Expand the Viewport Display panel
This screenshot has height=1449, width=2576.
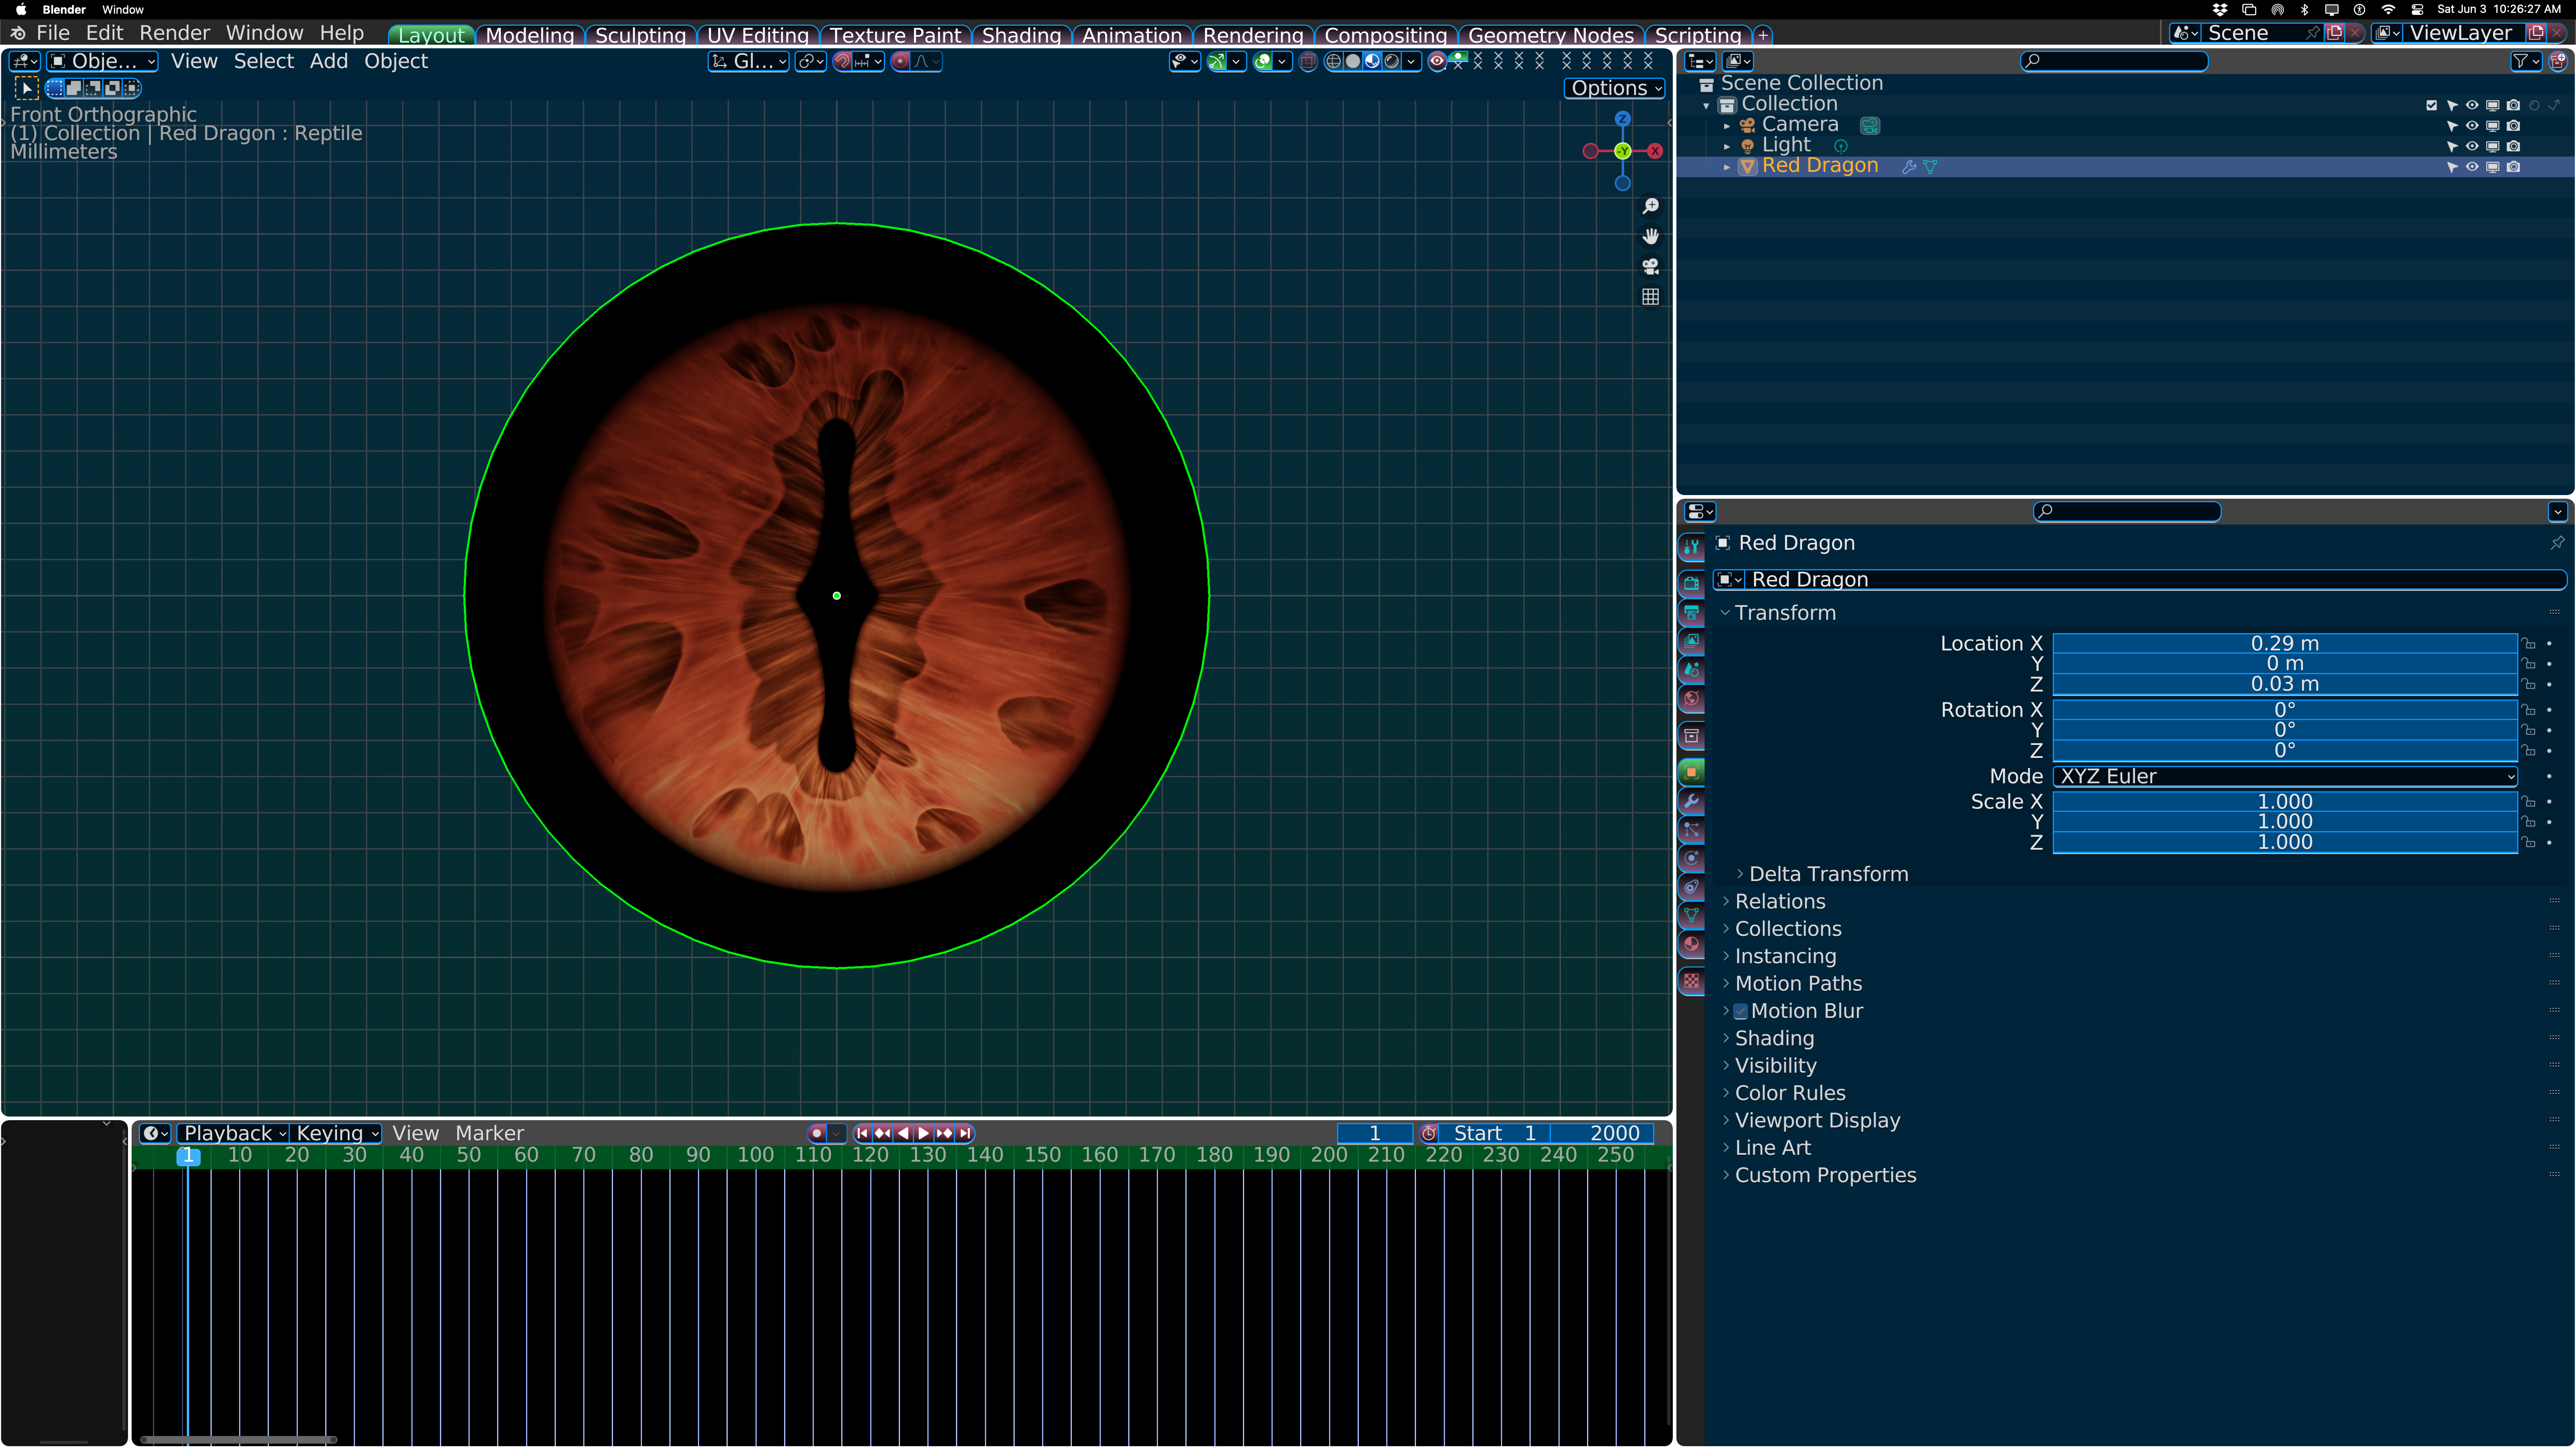point(1817,1121)
